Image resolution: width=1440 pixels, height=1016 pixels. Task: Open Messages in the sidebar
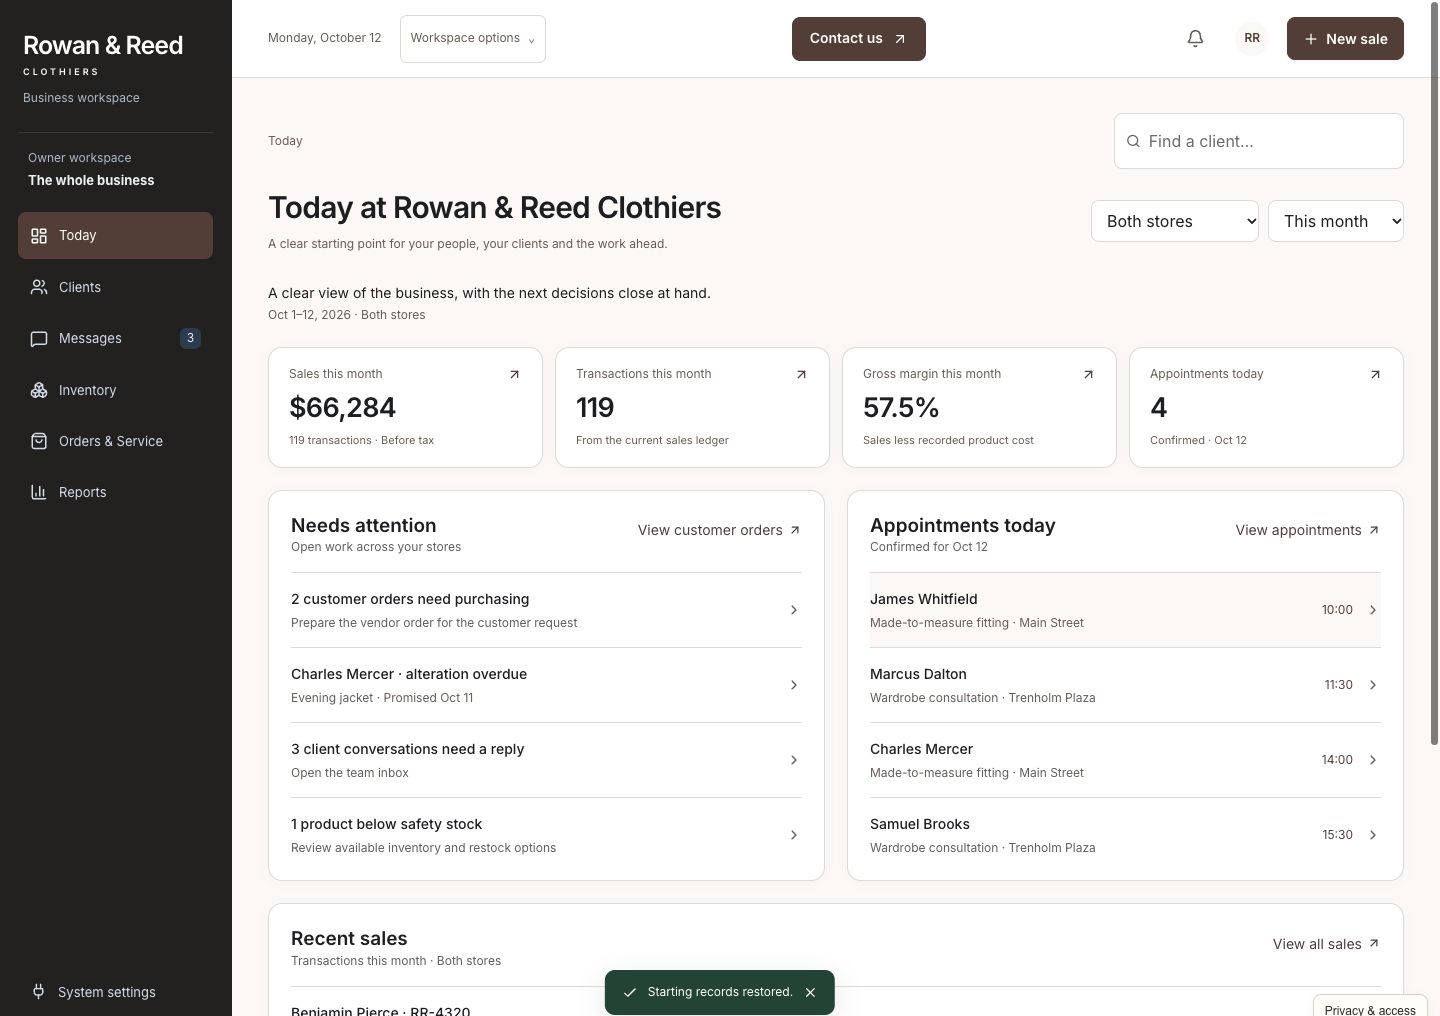pyautogui.click(x=115, y=338)
